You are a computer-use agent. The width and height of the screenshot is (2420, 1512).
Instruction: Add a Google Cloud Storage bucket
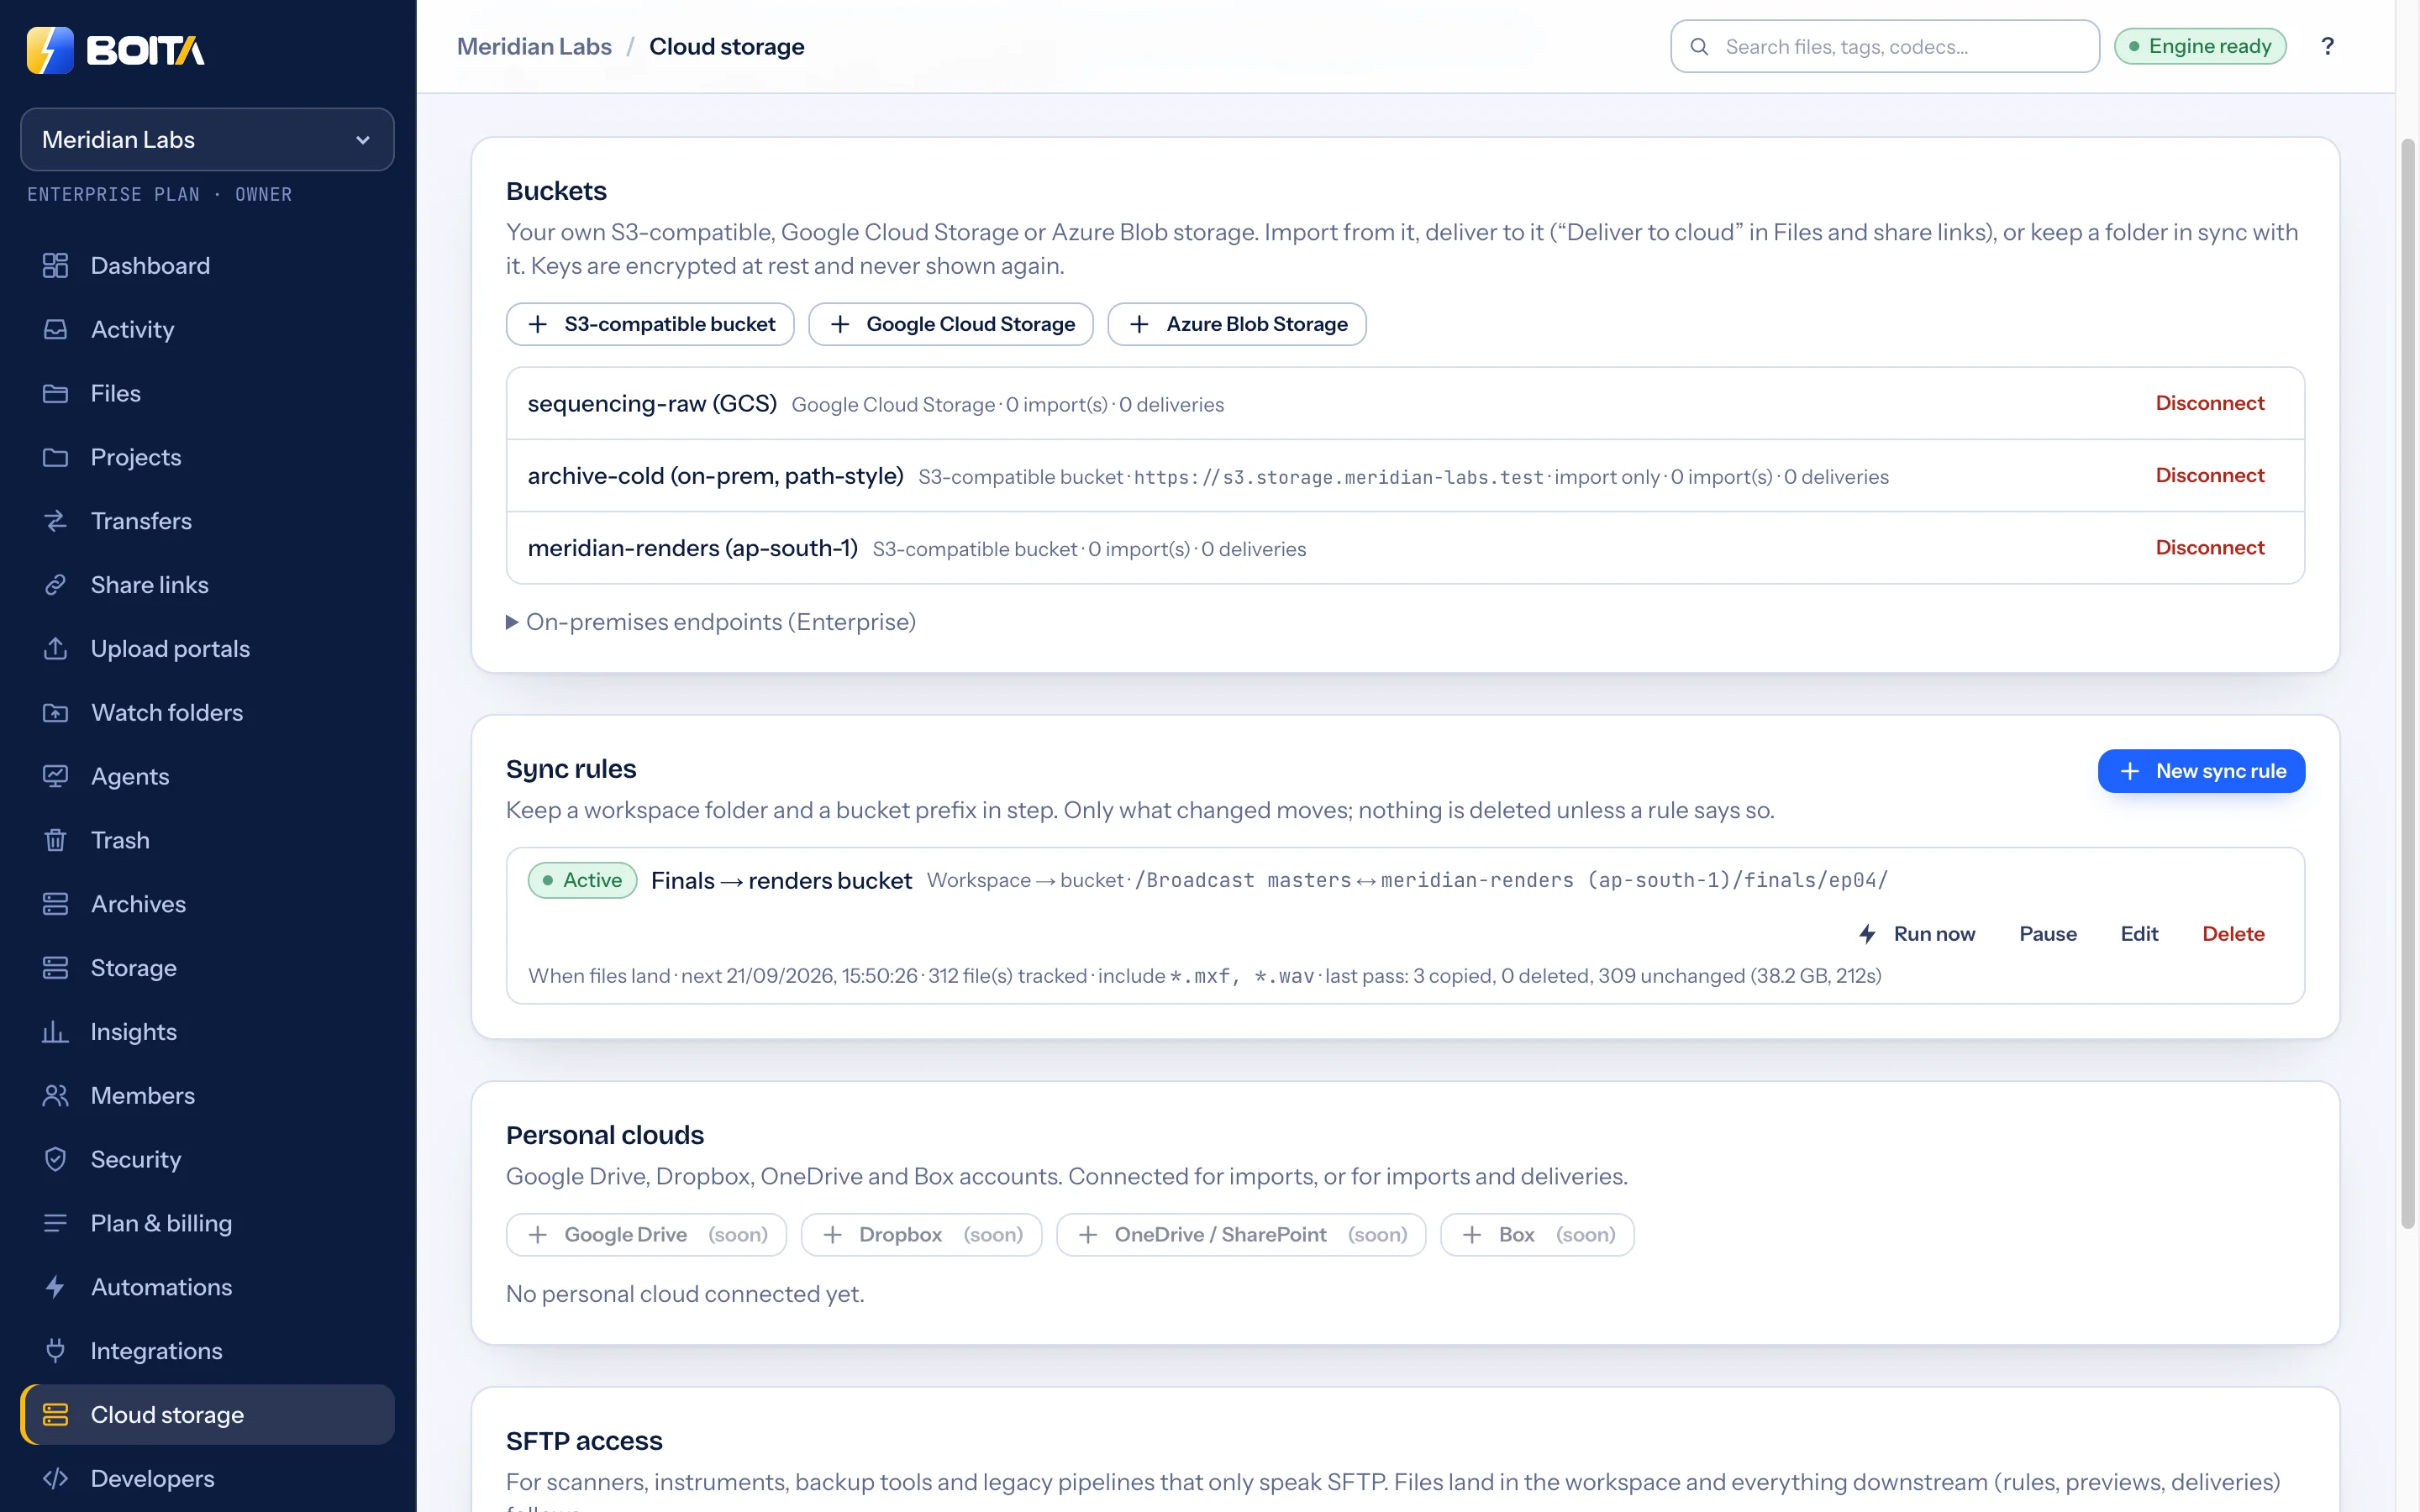951,324
